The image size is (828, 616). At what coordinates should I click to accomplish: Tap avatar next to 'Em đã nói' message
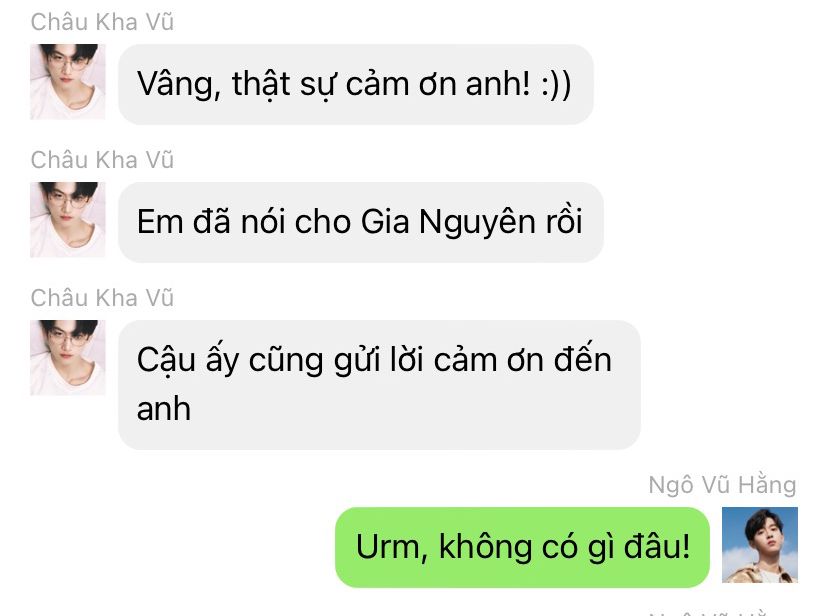pyautogui.click(x=68, y=220)
